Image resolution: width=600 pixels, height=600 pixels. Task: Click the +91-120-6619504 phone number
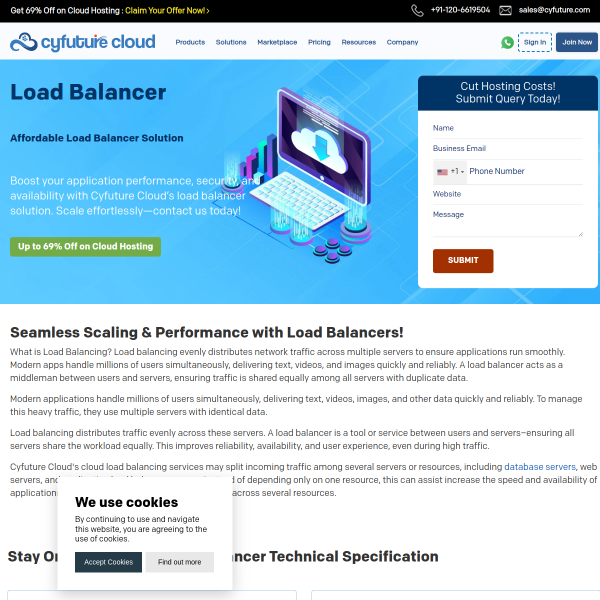point(460,10)
